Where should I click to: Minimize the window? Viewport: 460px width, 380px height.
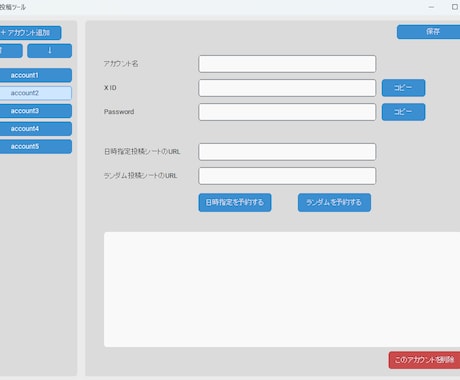431,7
